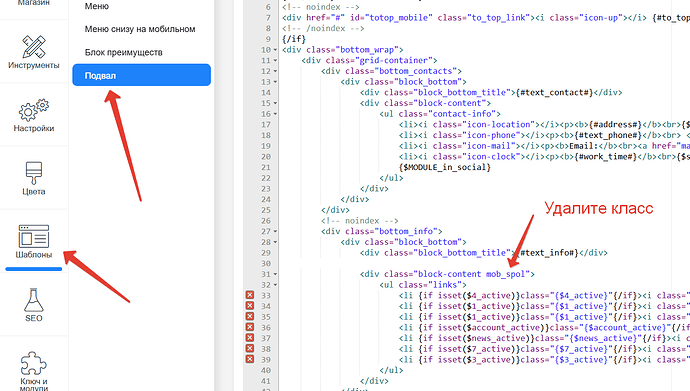This screenshot has width=690, height=391.
Task: Select the Подвал template item
Action: pos(142,75)
